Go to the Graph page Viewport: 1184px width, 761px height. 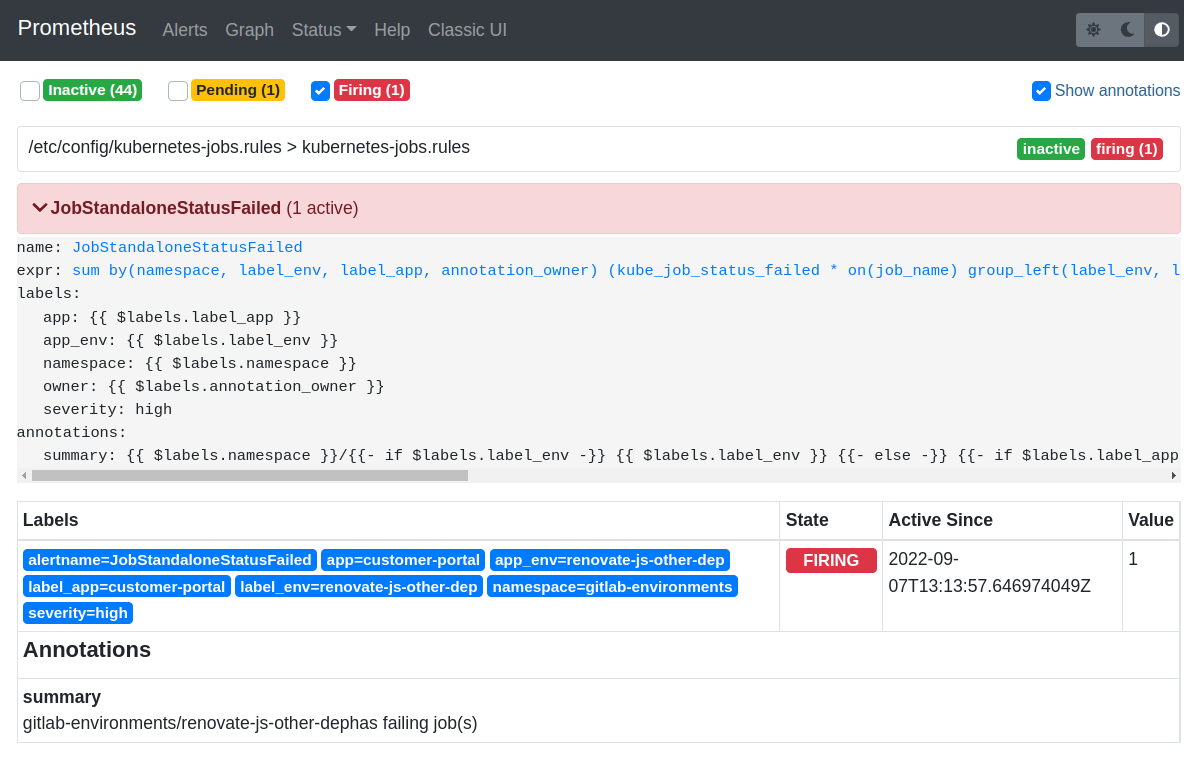[x=249, y=30]
